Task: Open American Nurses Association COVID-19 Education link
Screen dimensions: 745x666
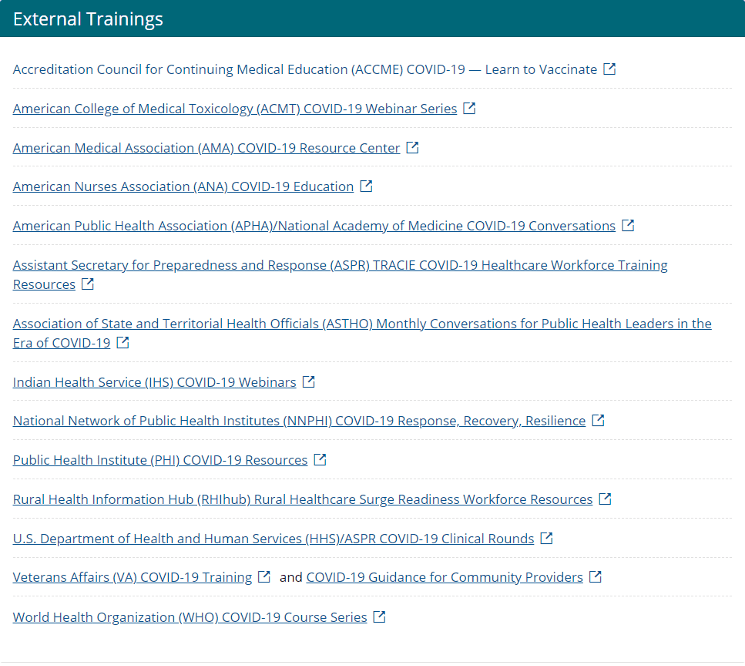Action: tap(183, 187)
